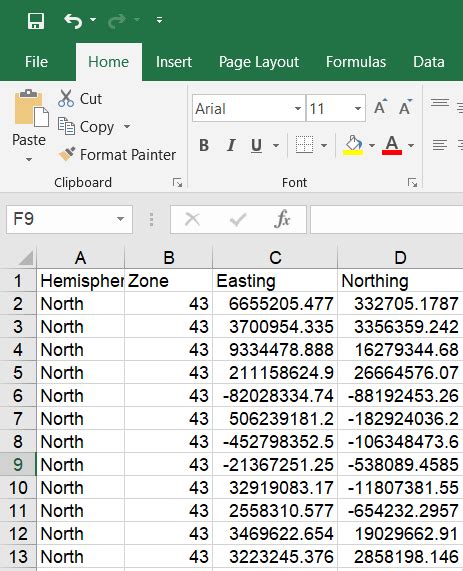Image resolution: width=463 pixels, height=571 pixels.
Task: Apply red Font Color
Action: pos(392,145)
